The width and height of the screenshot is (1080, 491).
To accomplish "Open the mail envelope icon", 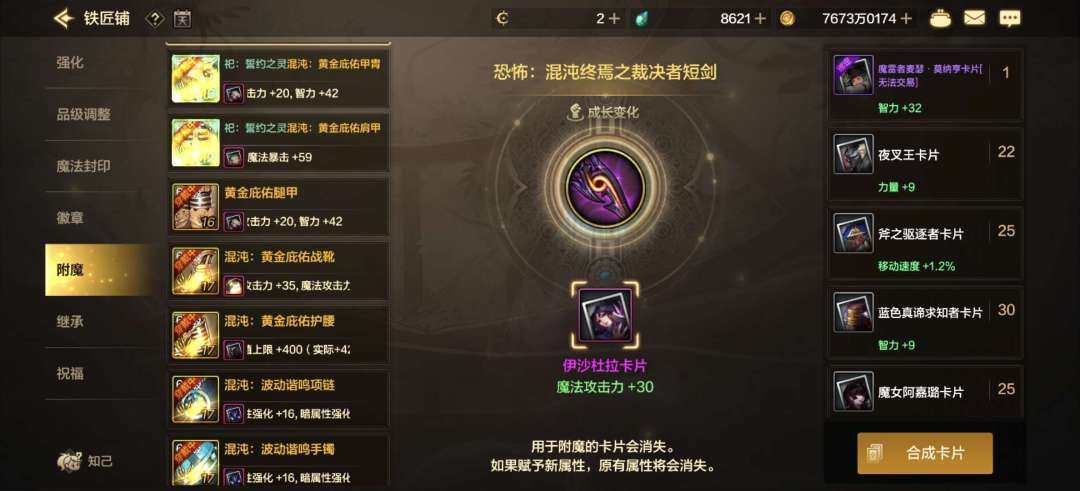I will (x=974, y=19).
